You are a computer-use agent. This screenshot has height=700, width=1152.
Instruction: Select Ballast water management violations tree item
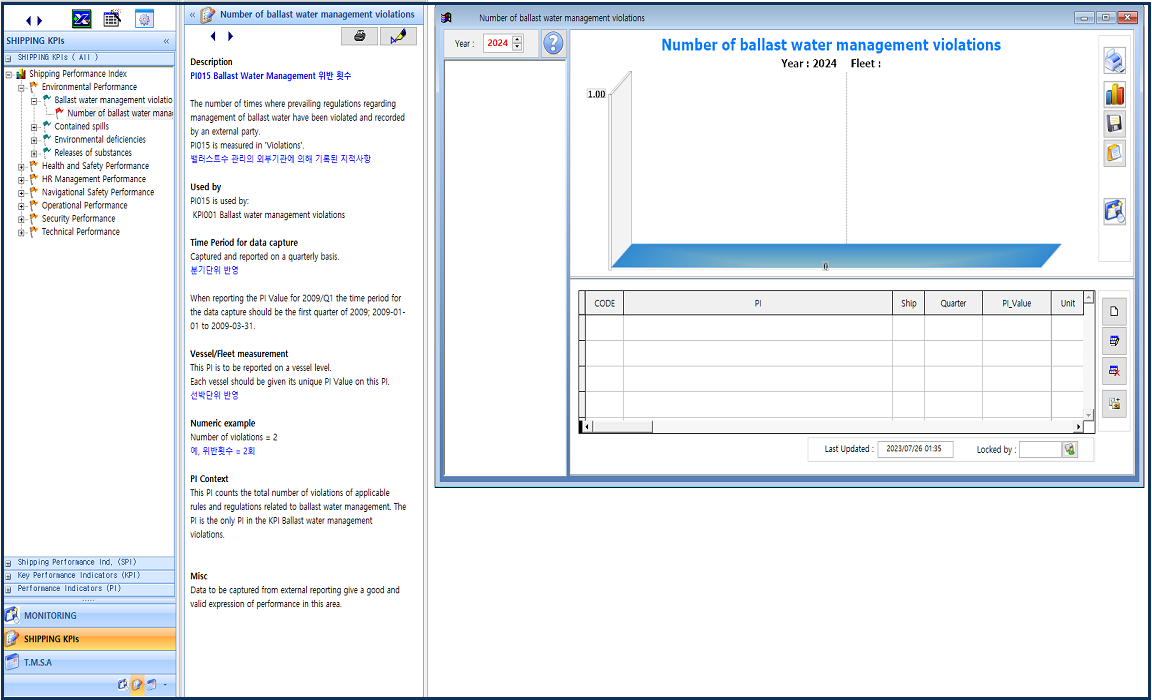(113, 100)
